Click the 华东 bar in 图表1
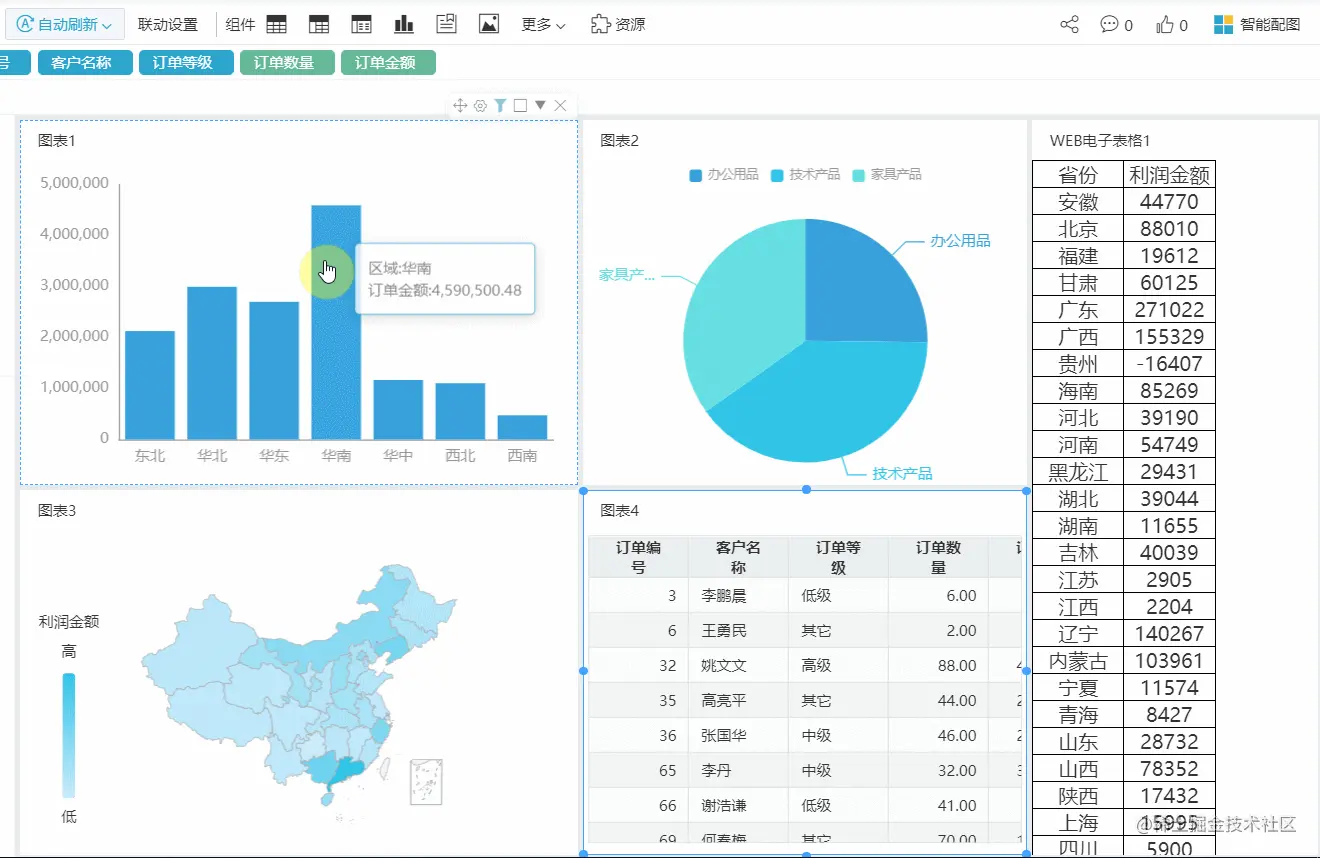 pos(274,370)
